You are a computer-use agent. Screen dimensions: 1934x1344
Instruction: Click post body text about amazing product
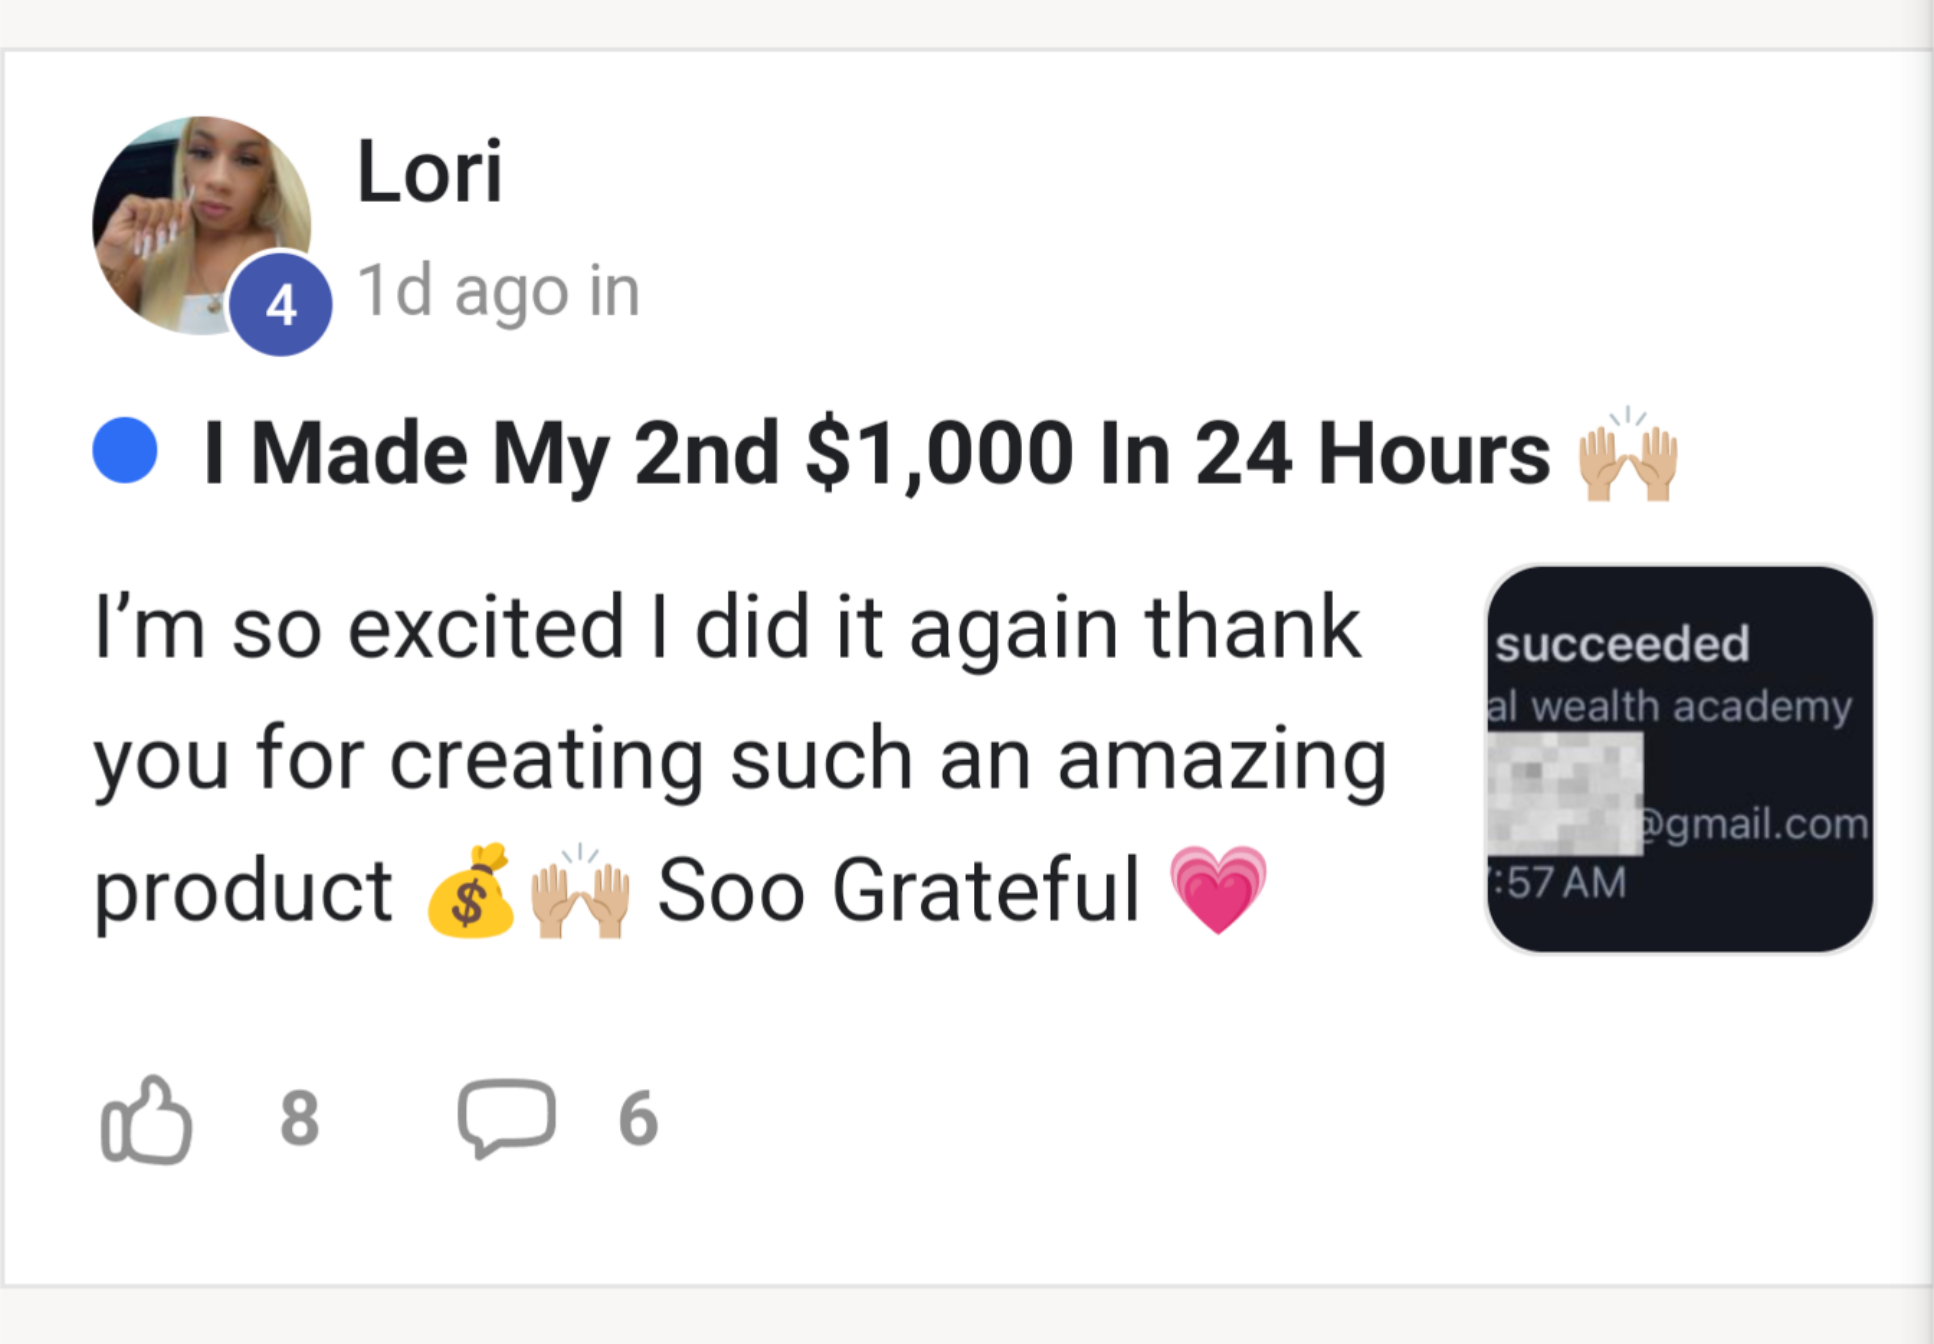[x=740, y=758]
